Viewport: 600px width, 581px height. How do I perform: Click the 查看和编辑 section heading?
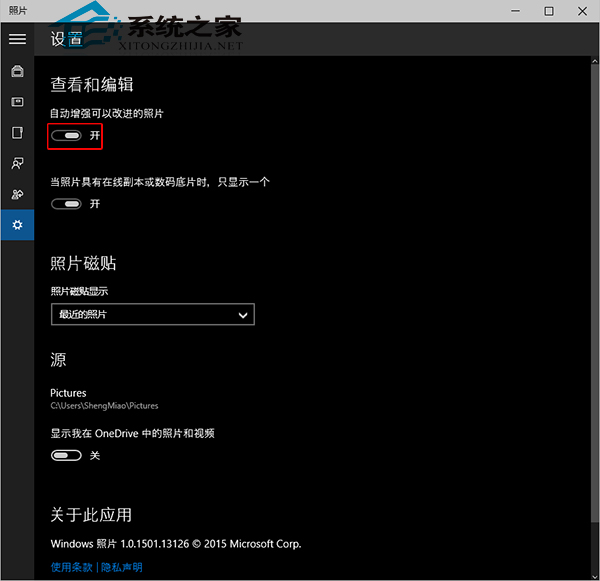91,85
